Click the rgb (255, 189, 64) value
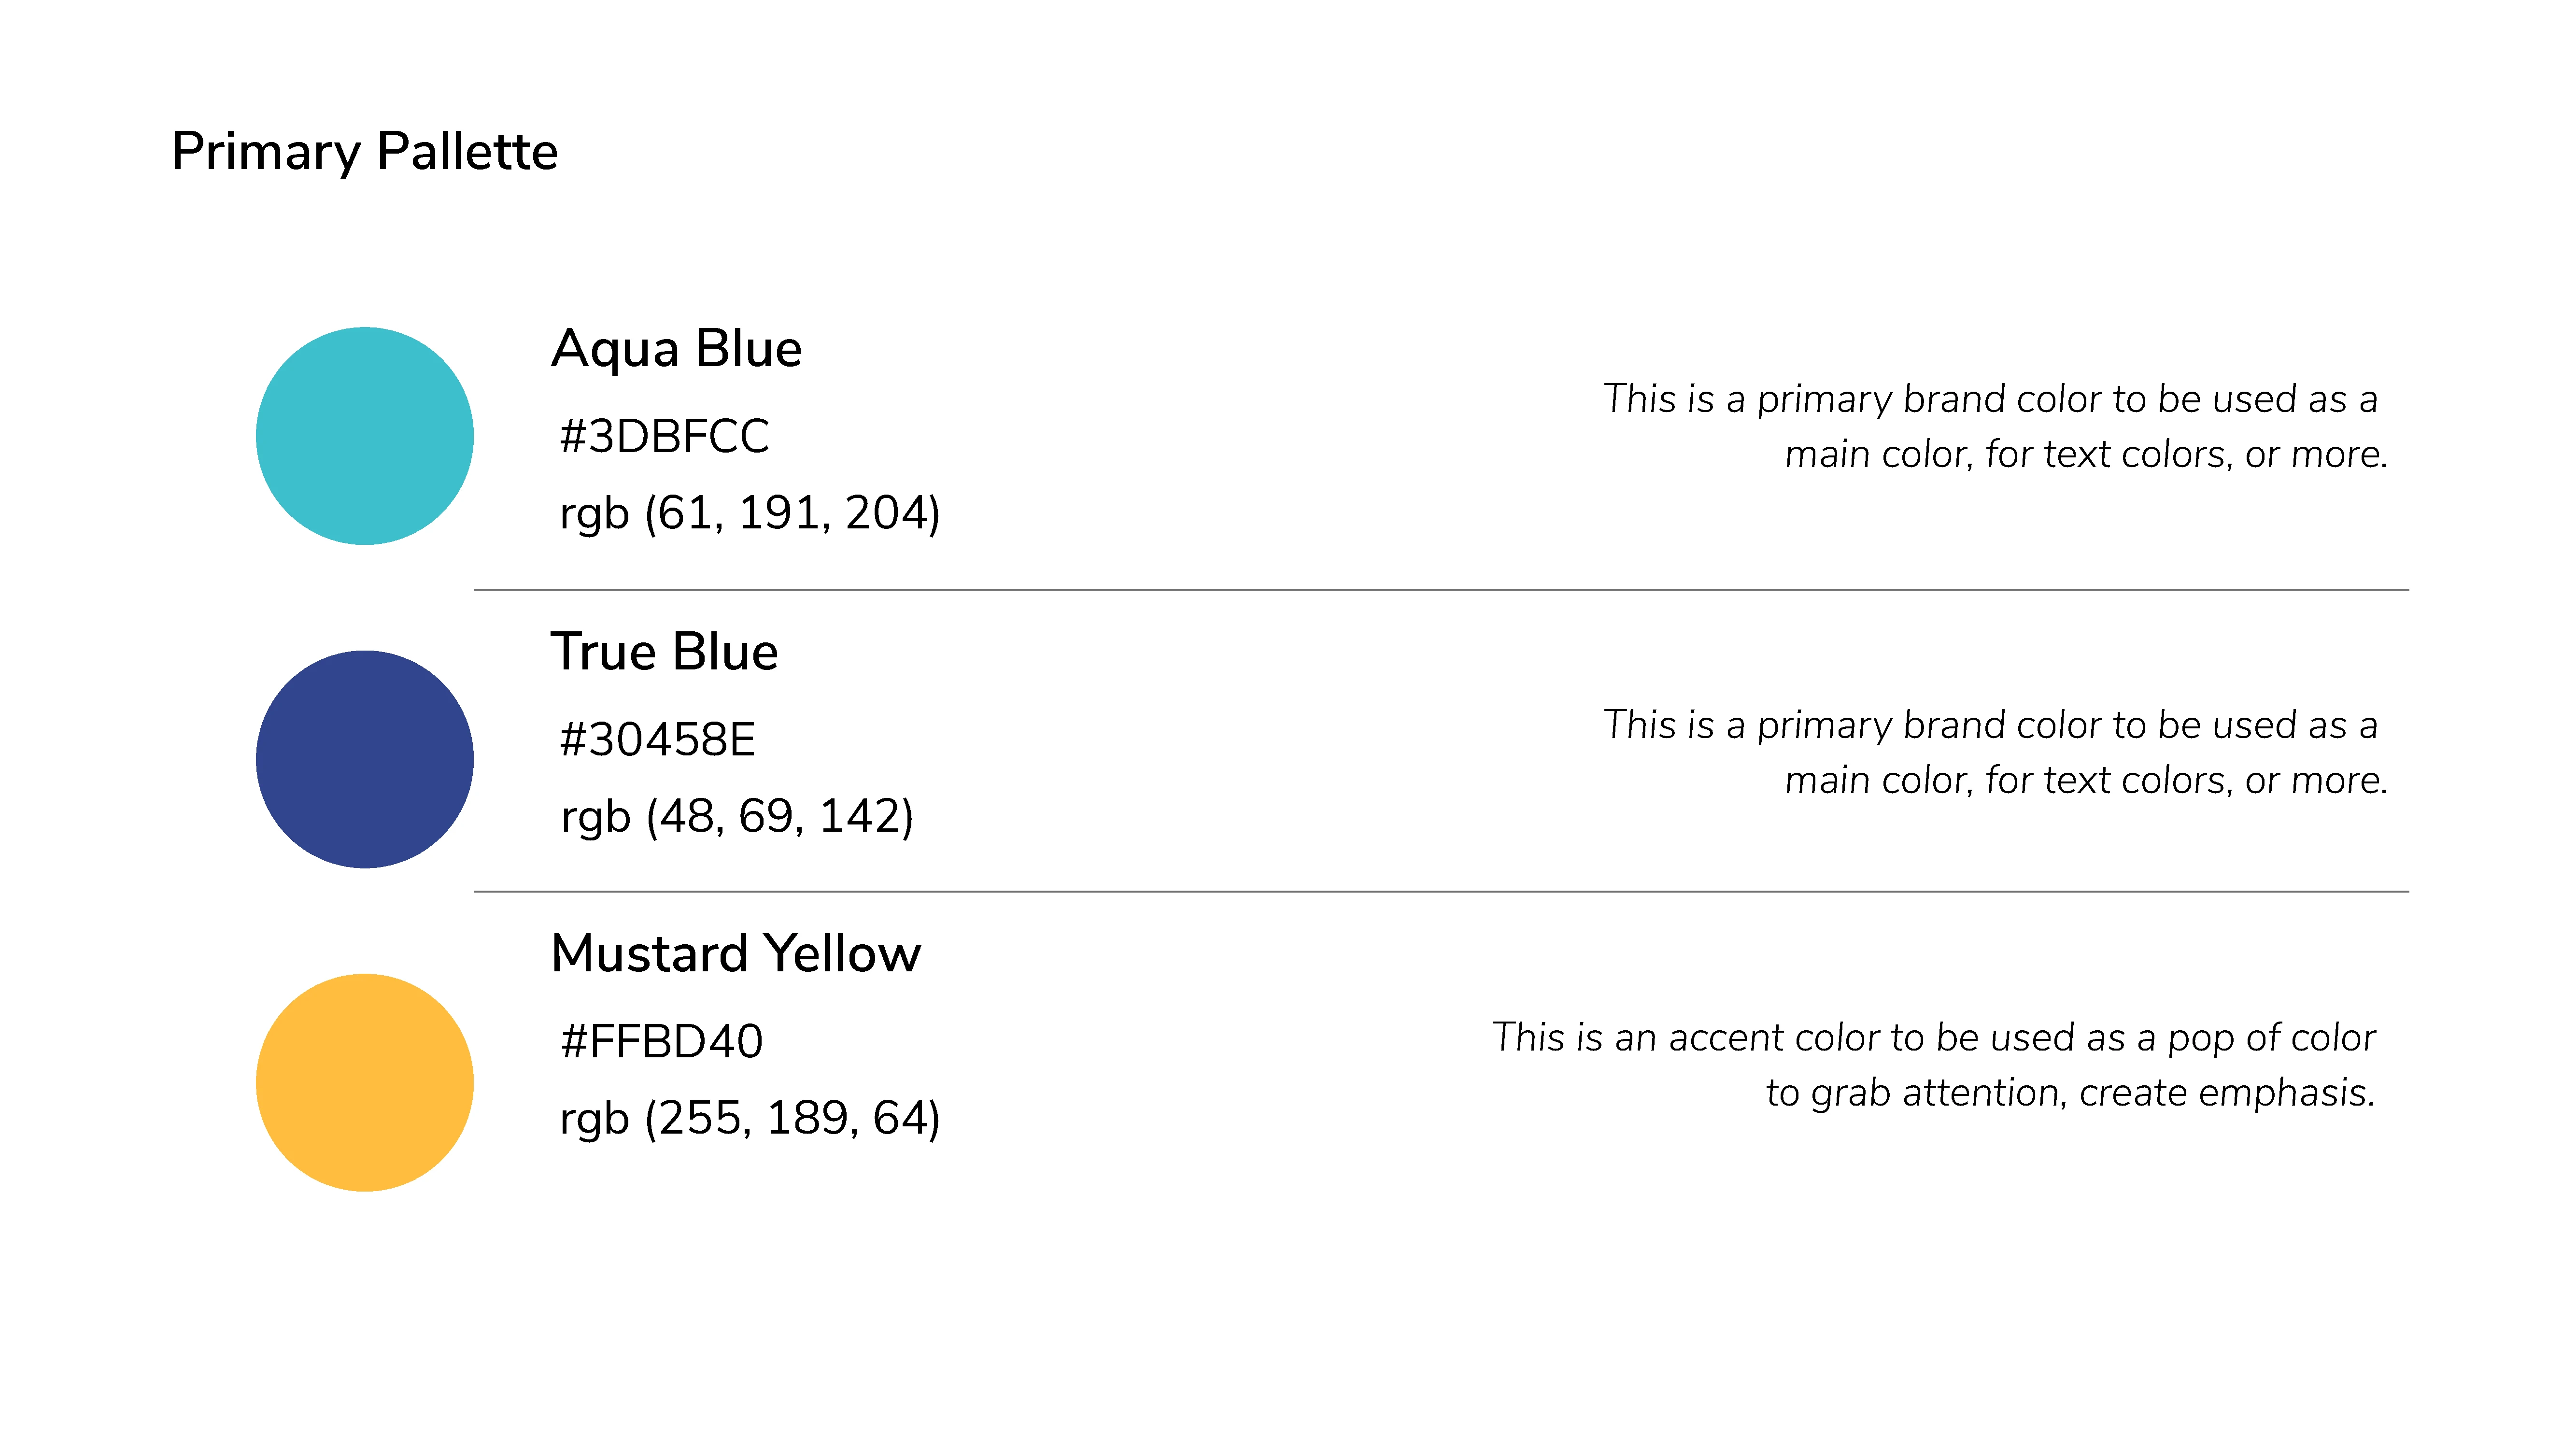The image size is (2576, 1449). tap(749, 1119)
